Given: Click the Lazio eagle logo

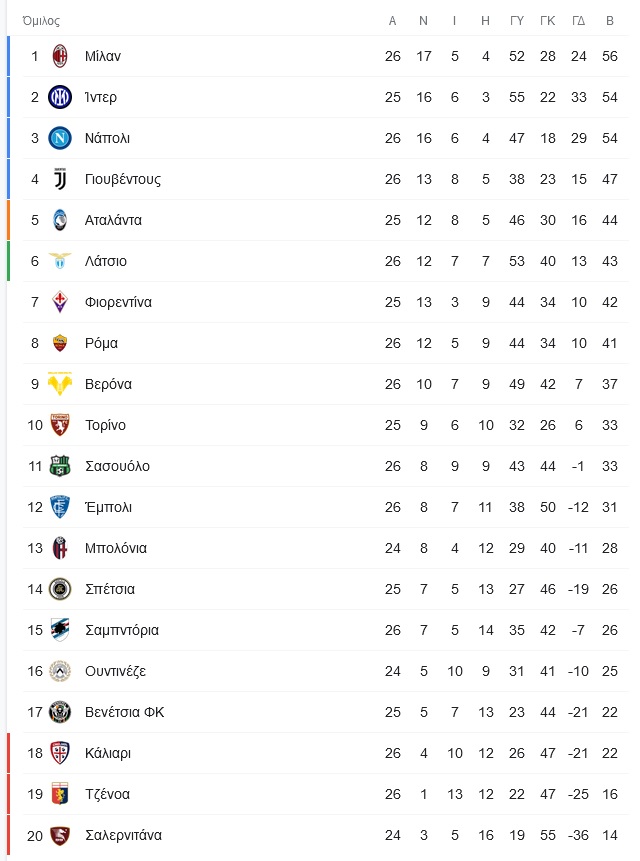Looking at the screenshot, I should coord(60,260).
